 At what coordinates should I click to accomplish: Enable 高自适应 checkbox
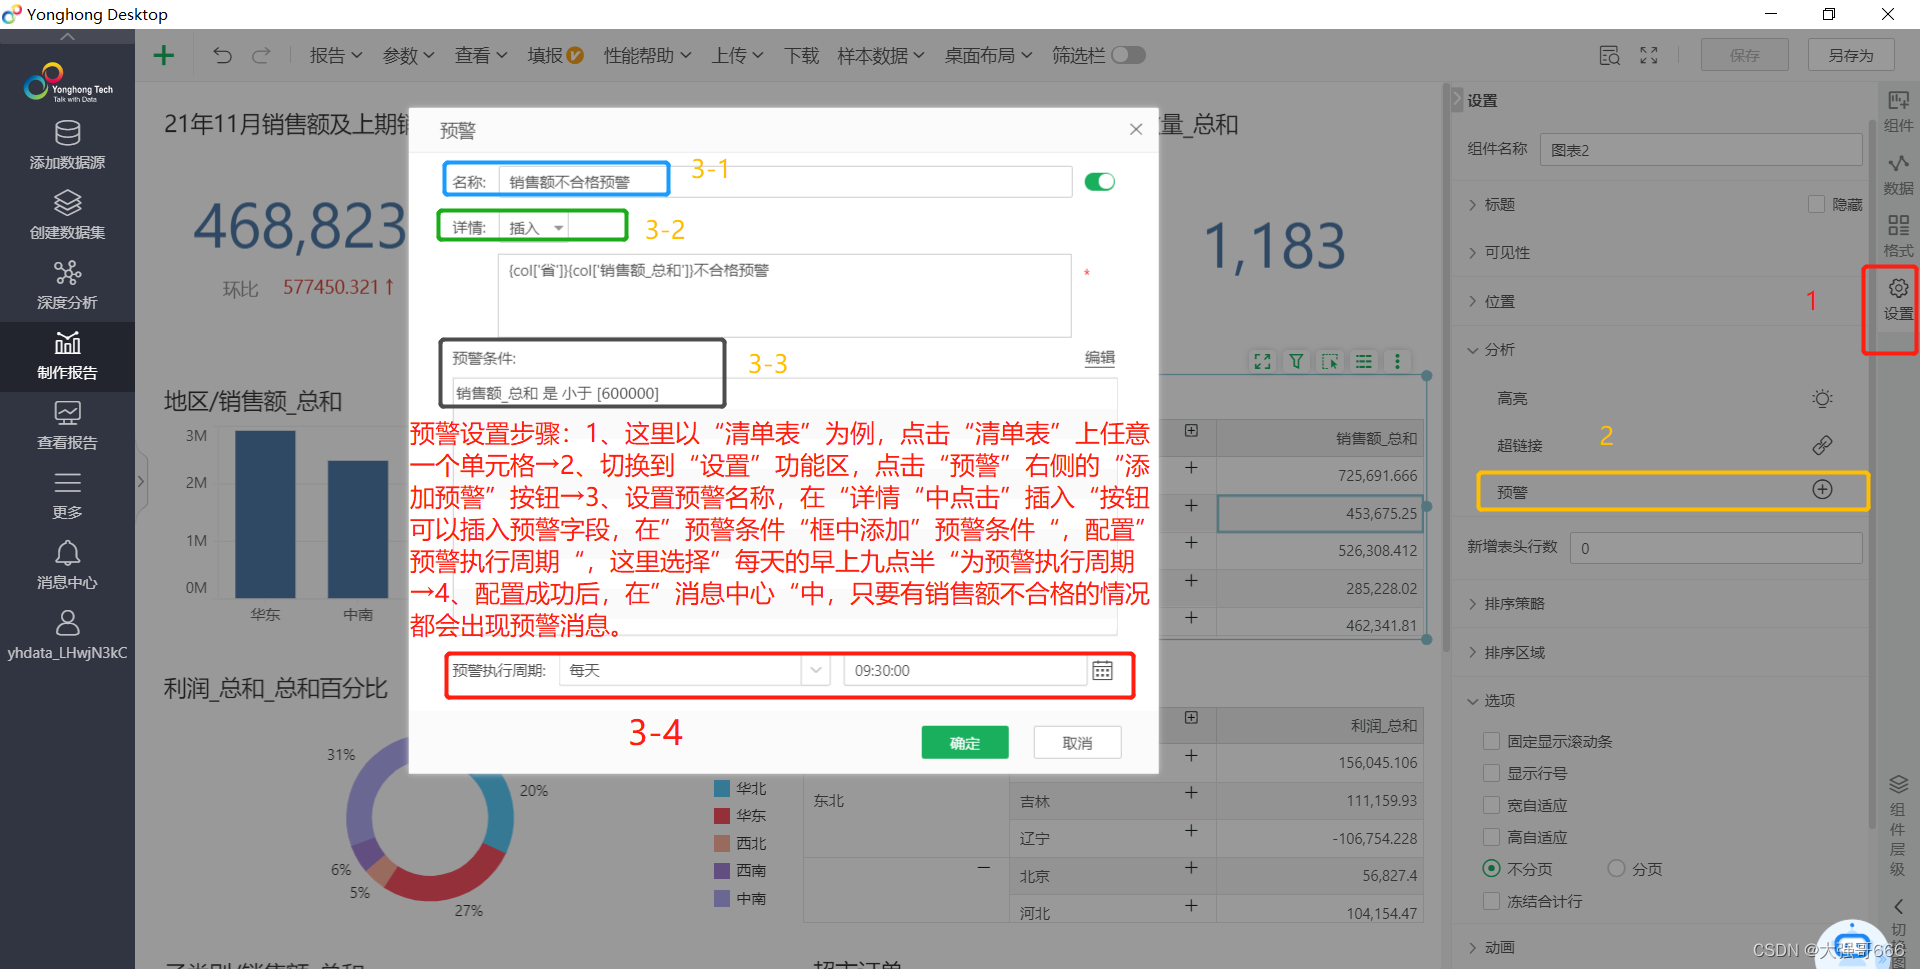click(x=1491, y=837)
